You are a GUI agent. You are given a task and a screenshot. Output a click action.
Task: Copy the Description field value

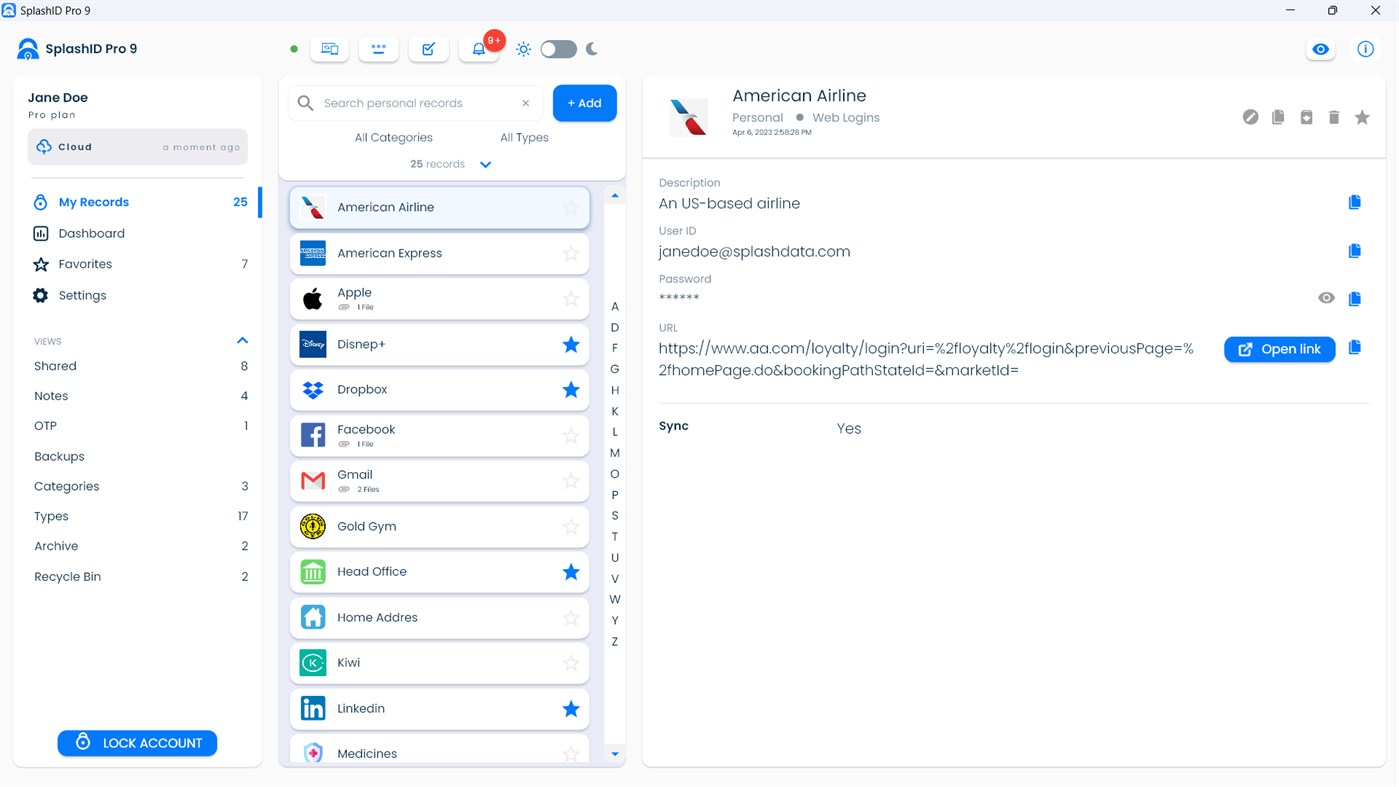(x=1355, y=202)
